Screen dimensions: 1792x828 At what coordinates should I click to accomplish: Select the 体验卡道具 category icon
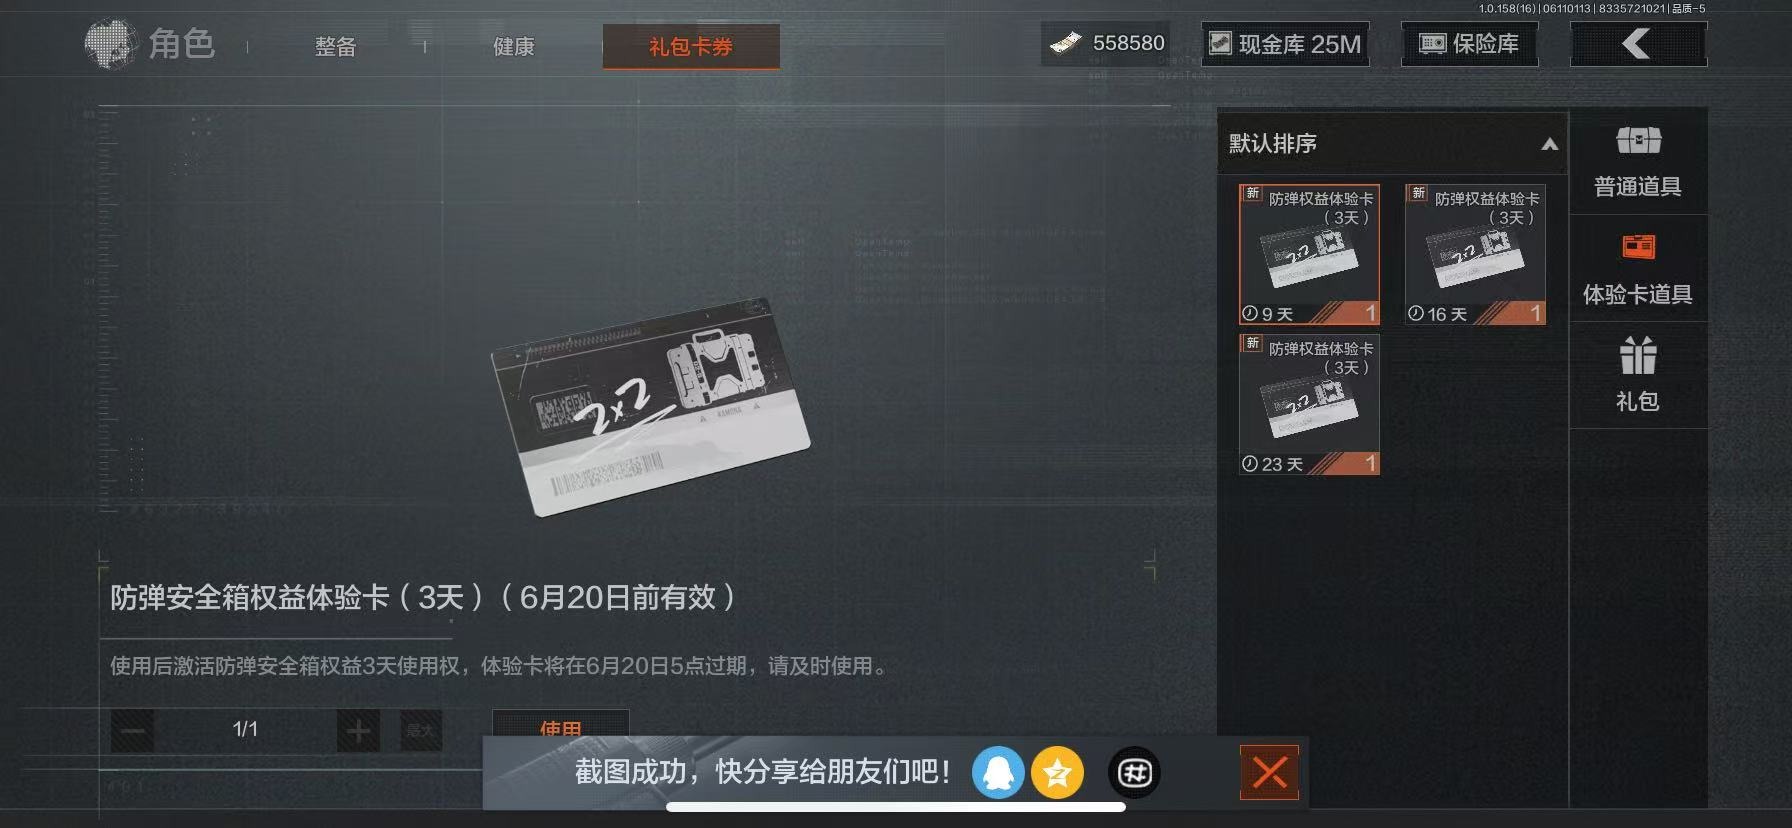[x=1638, y=246]
